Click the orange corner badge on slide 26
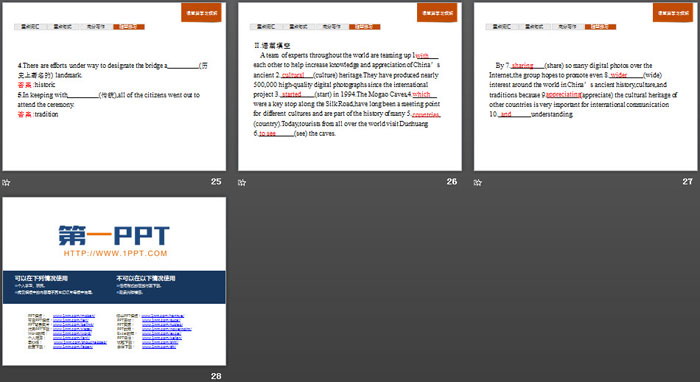Viewport: 700px width, 382px height. [437, 12]
